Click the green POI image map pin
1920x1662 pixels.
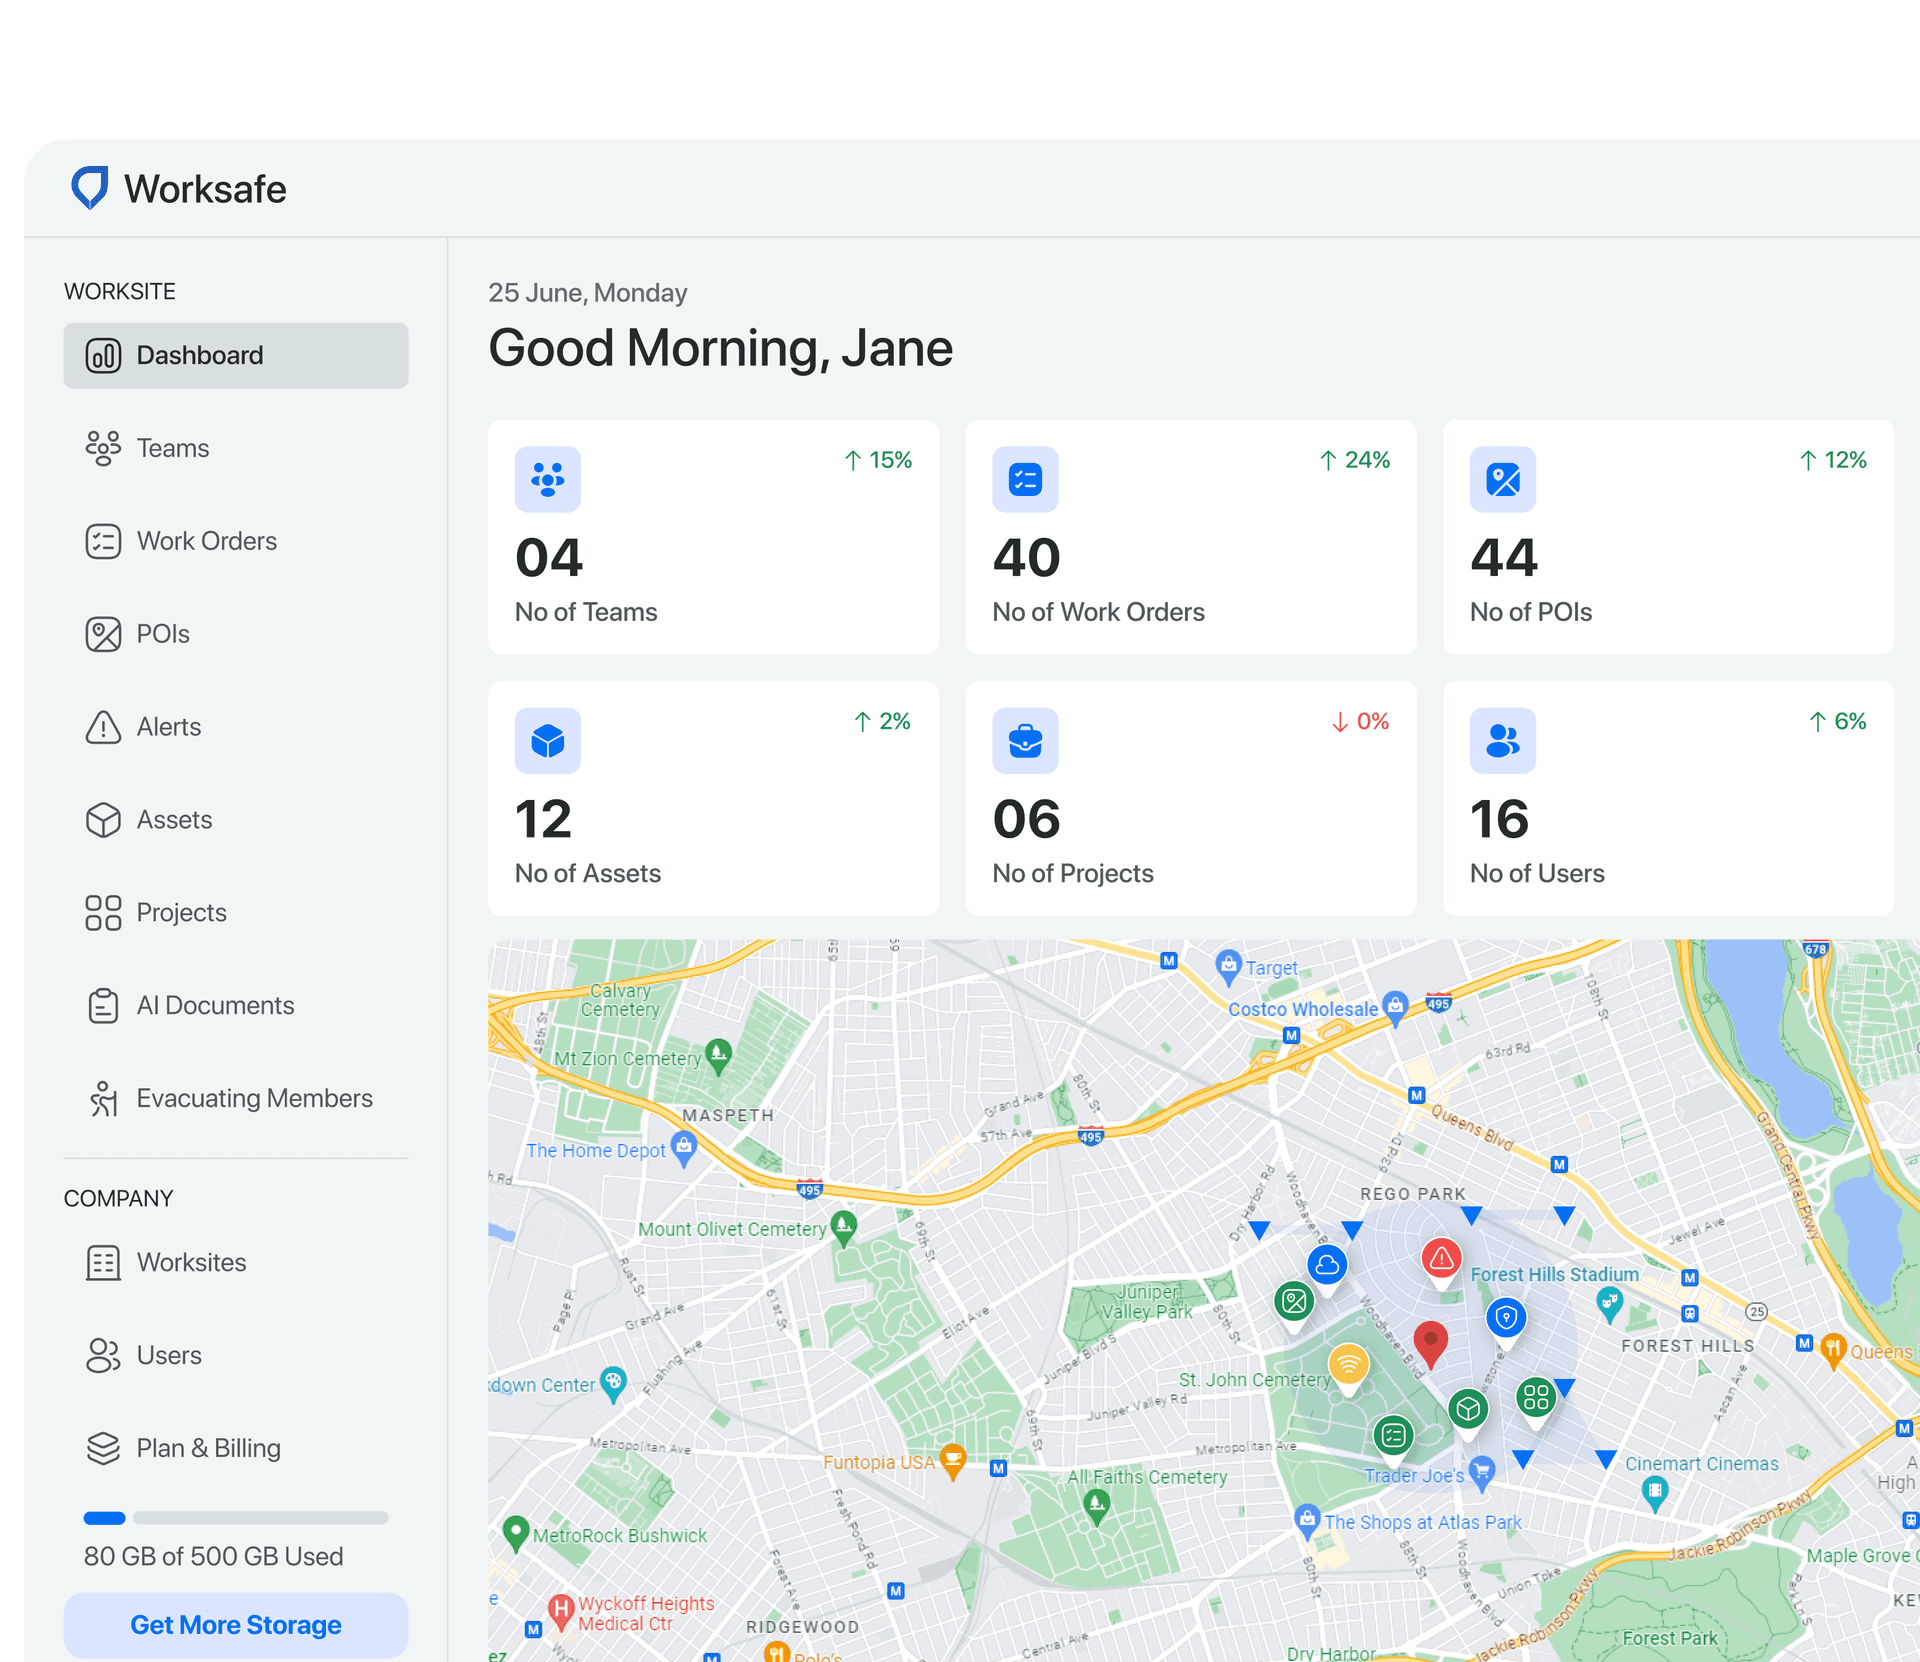pos(1294,1301)
